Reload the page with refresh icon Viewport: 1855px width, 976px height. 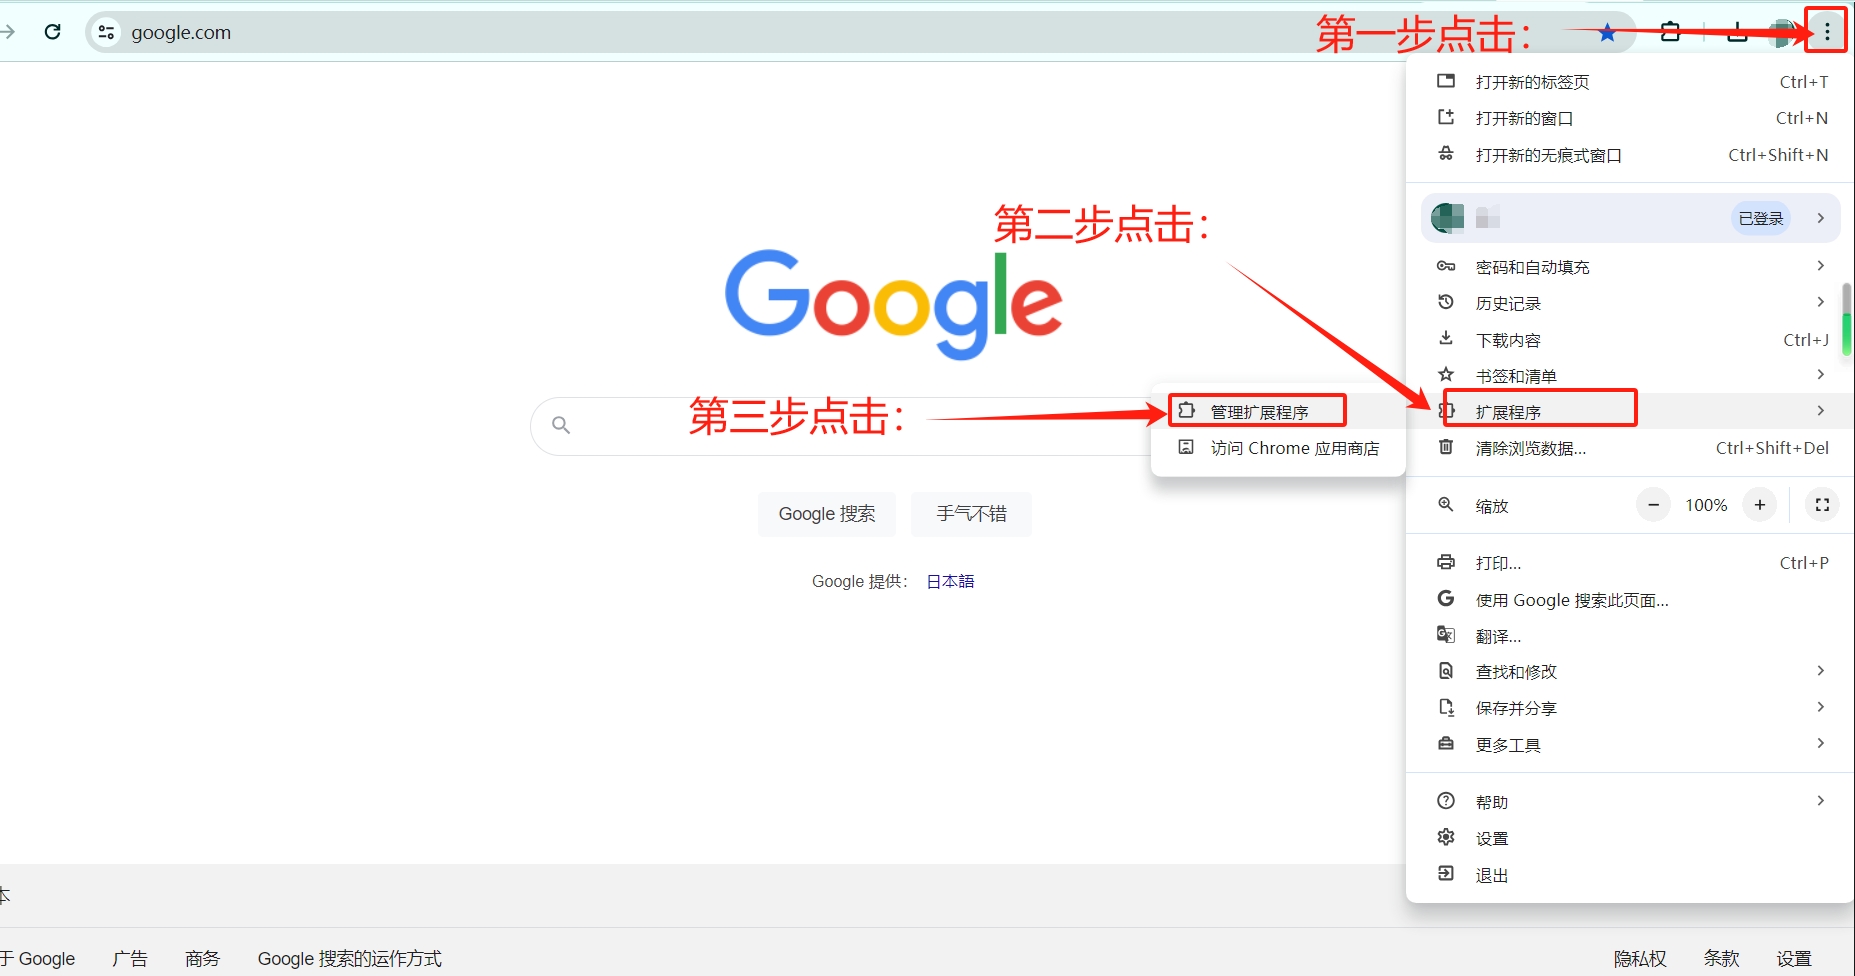(x=53, y=32)
